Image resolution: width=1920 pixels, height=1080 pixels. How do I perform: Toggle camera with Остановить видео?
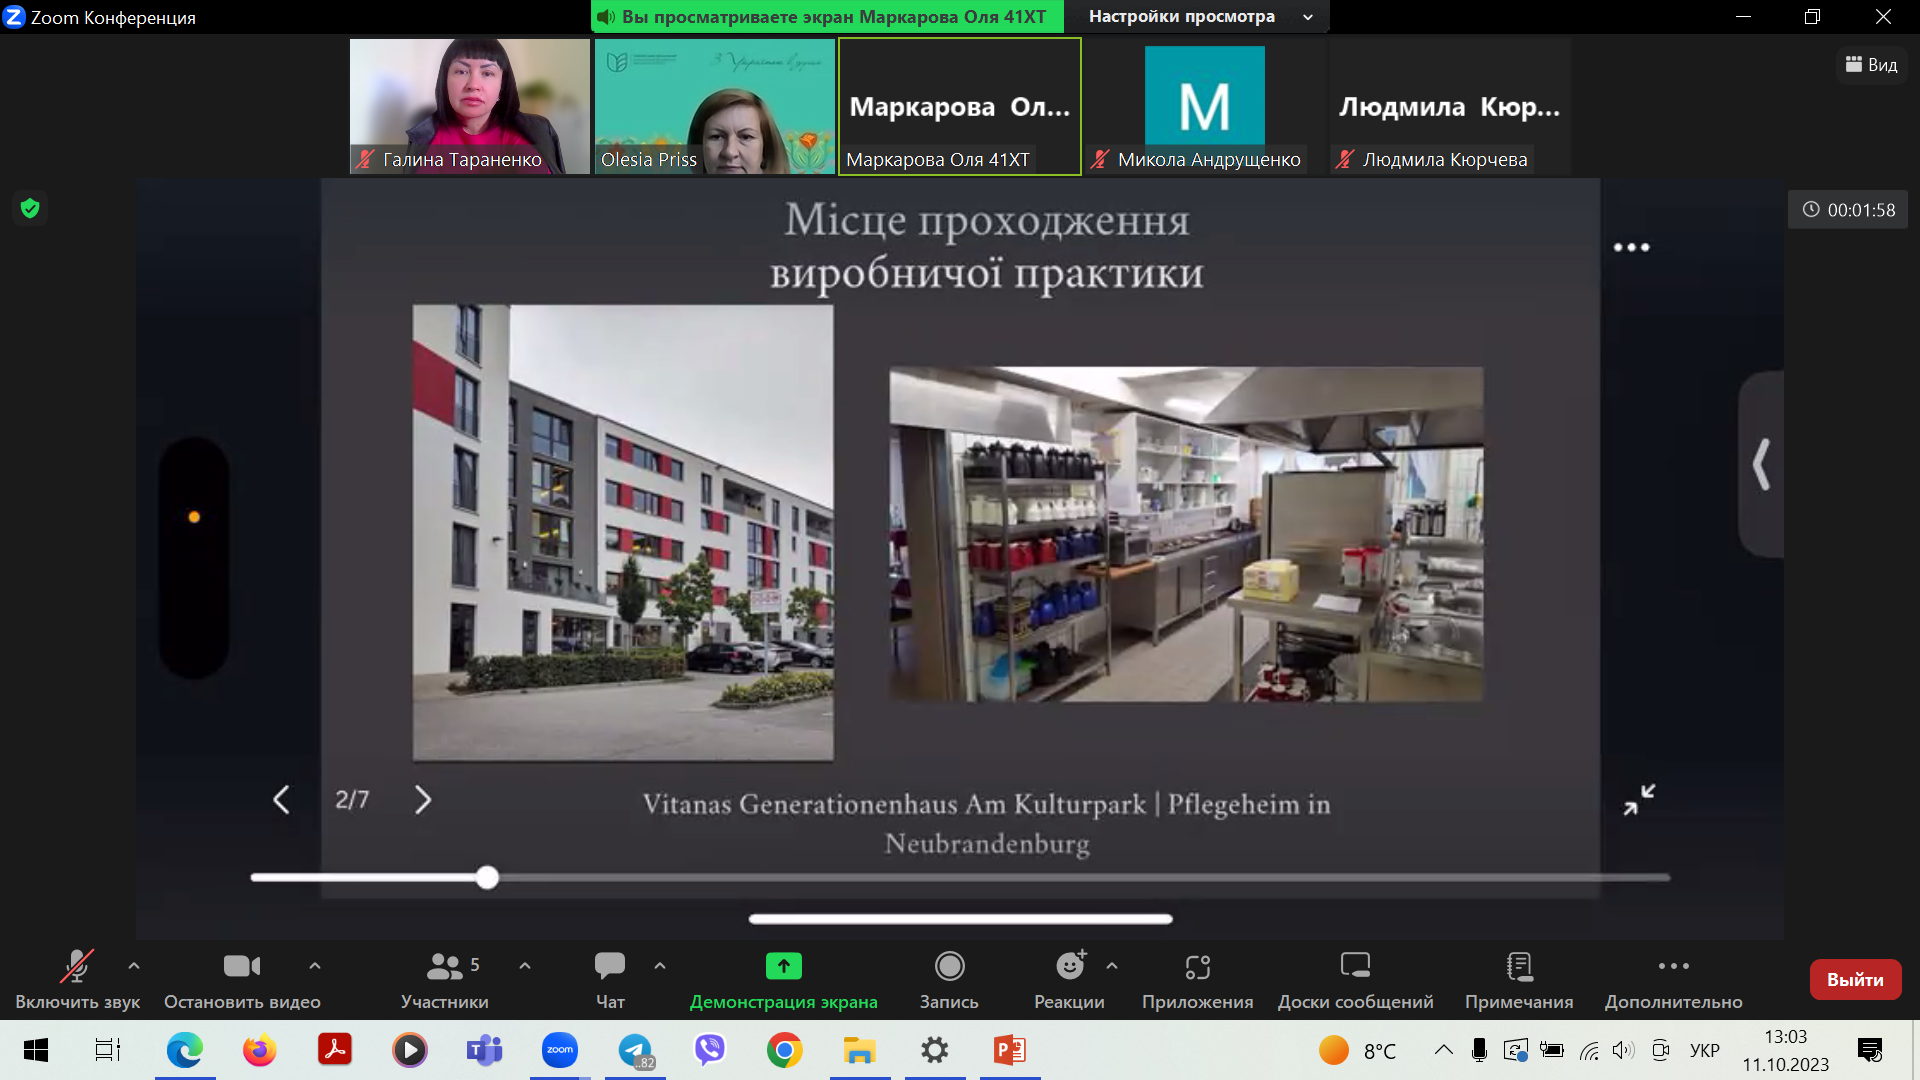[x=241, y=966]
